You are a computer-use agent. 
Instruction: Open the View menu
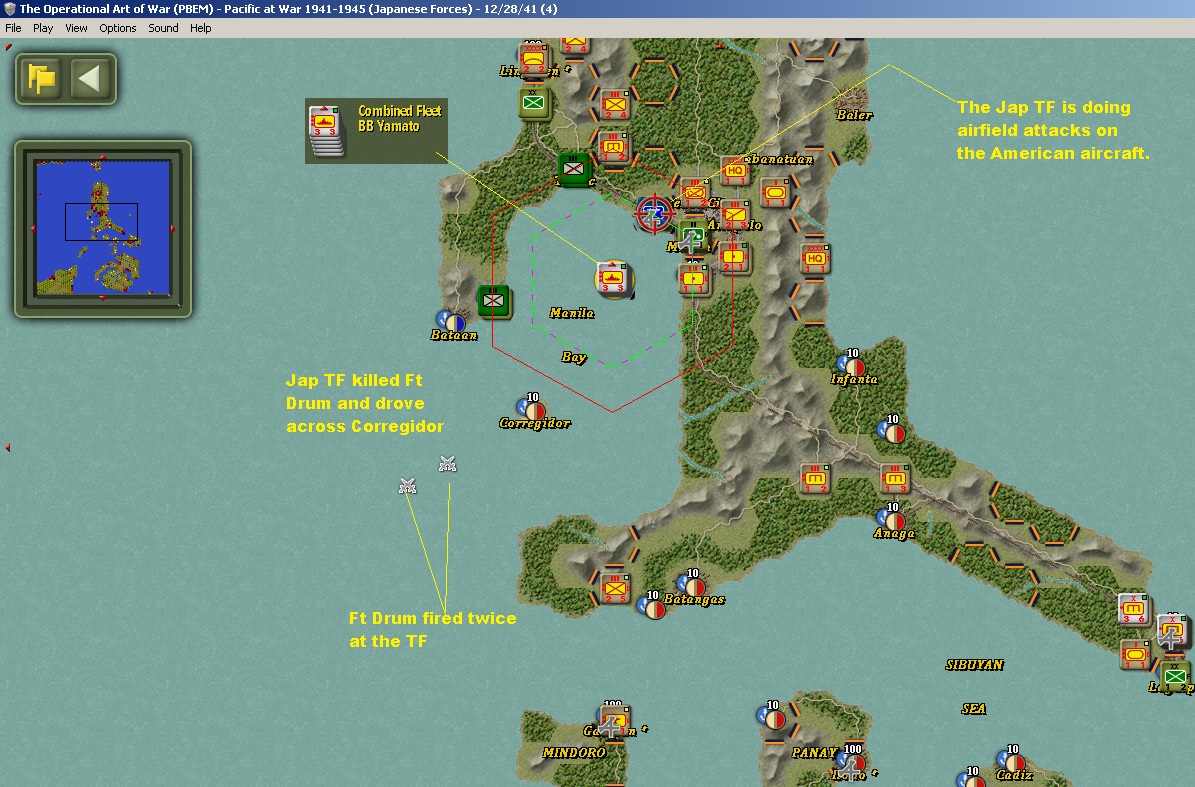click(x=76, y=28)
